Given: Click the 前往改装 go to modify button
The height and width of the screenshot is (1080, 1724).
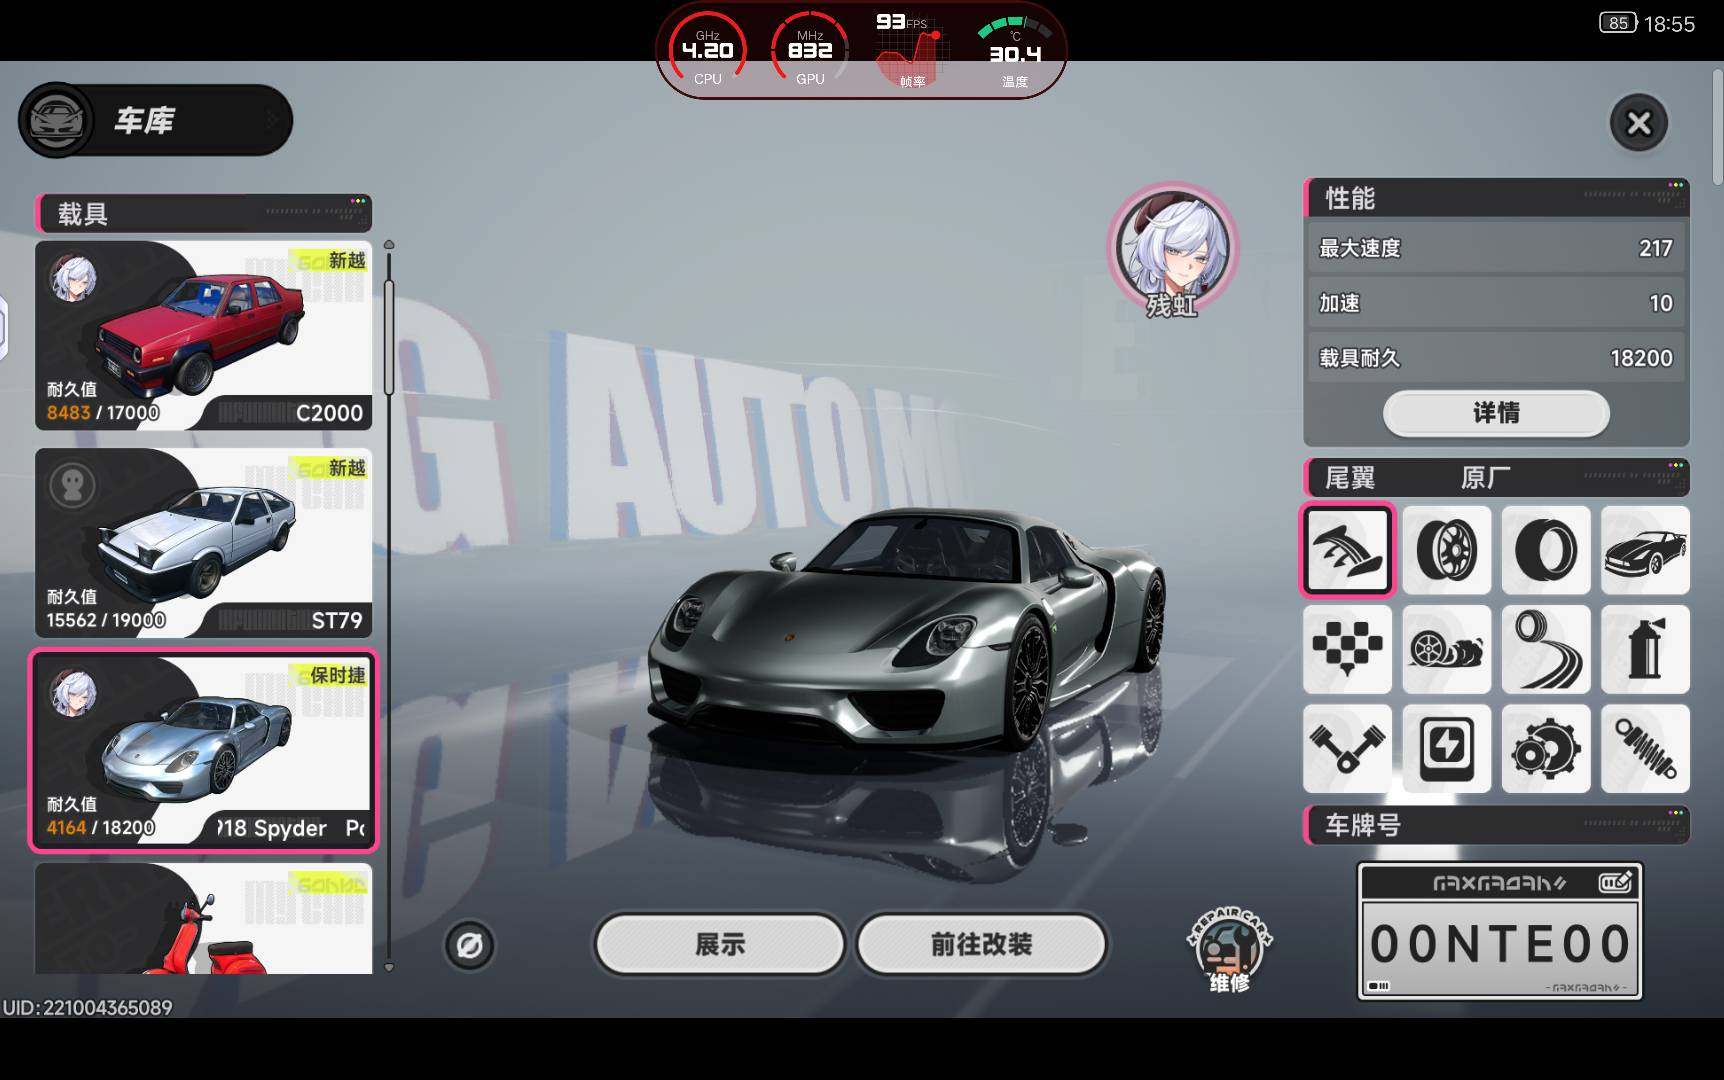Looking at the screenshot, I should 981,944.
